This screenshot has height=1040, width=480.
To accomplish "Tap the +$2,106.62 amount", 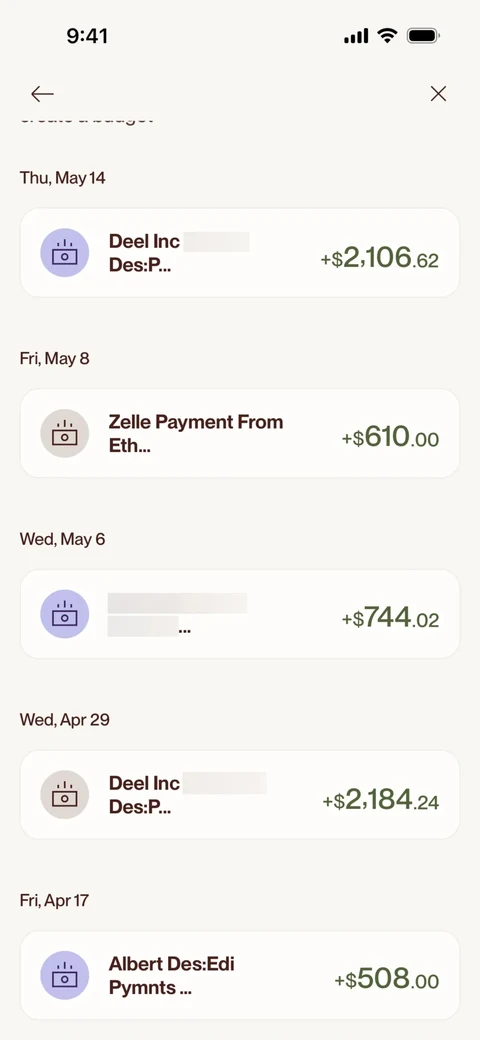I will [380, 257].
